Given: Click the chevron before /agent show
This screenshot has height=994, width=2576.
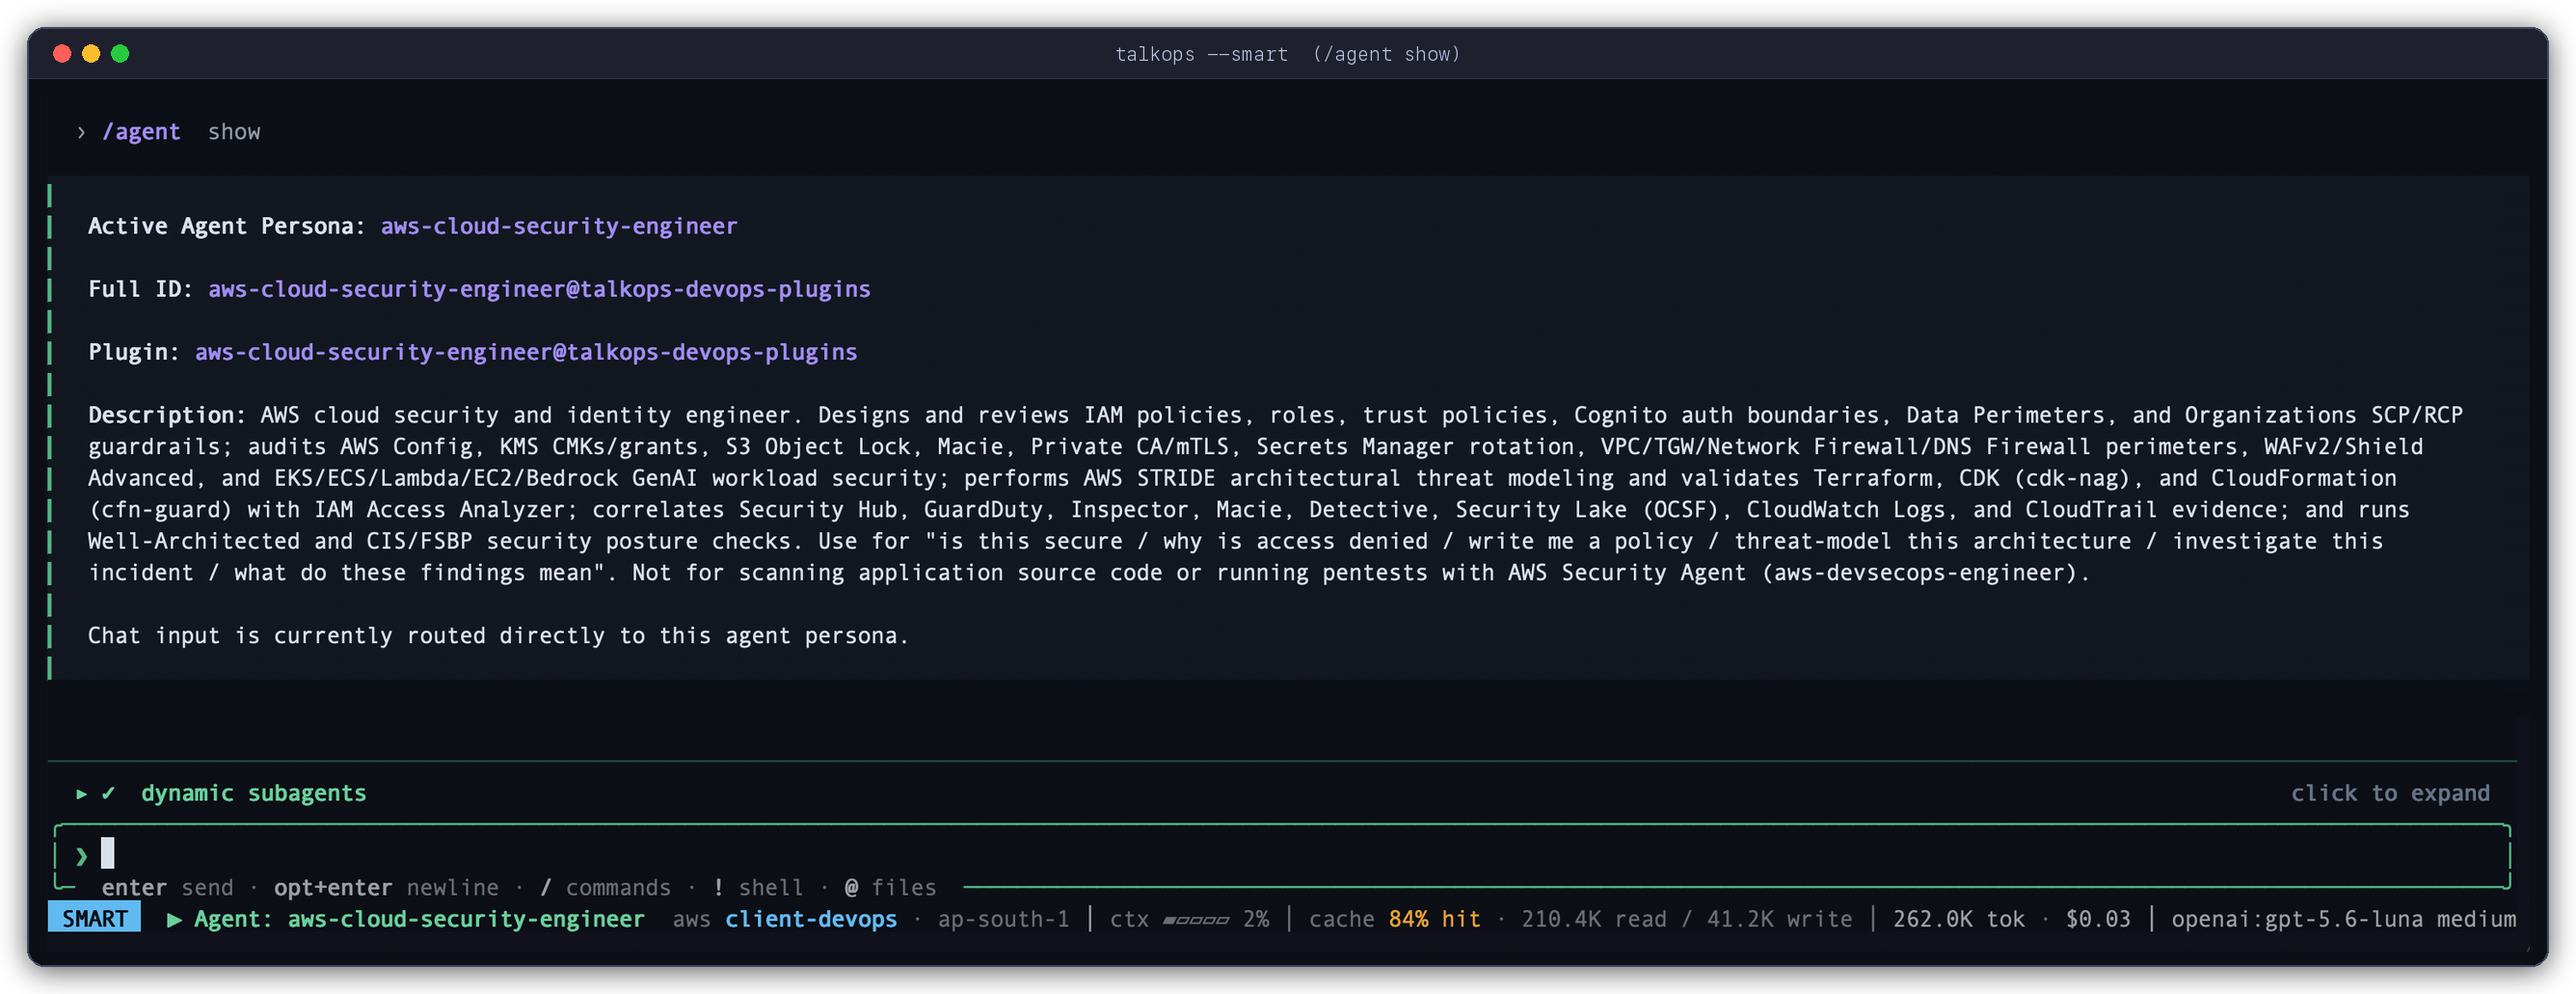Looking at the screenshot, I should coord(81,132).
